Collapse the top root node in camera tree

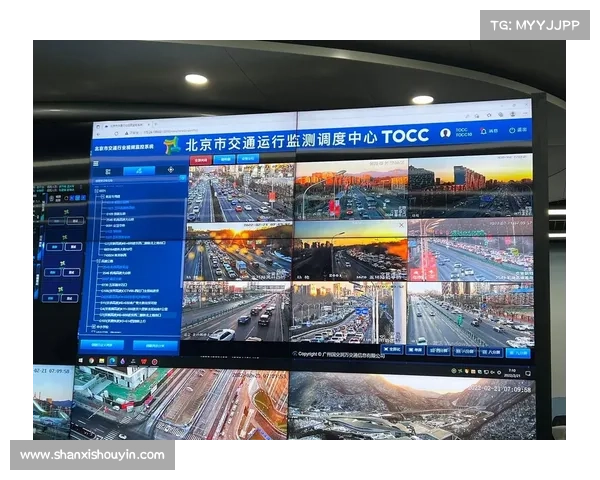(97, 190)
